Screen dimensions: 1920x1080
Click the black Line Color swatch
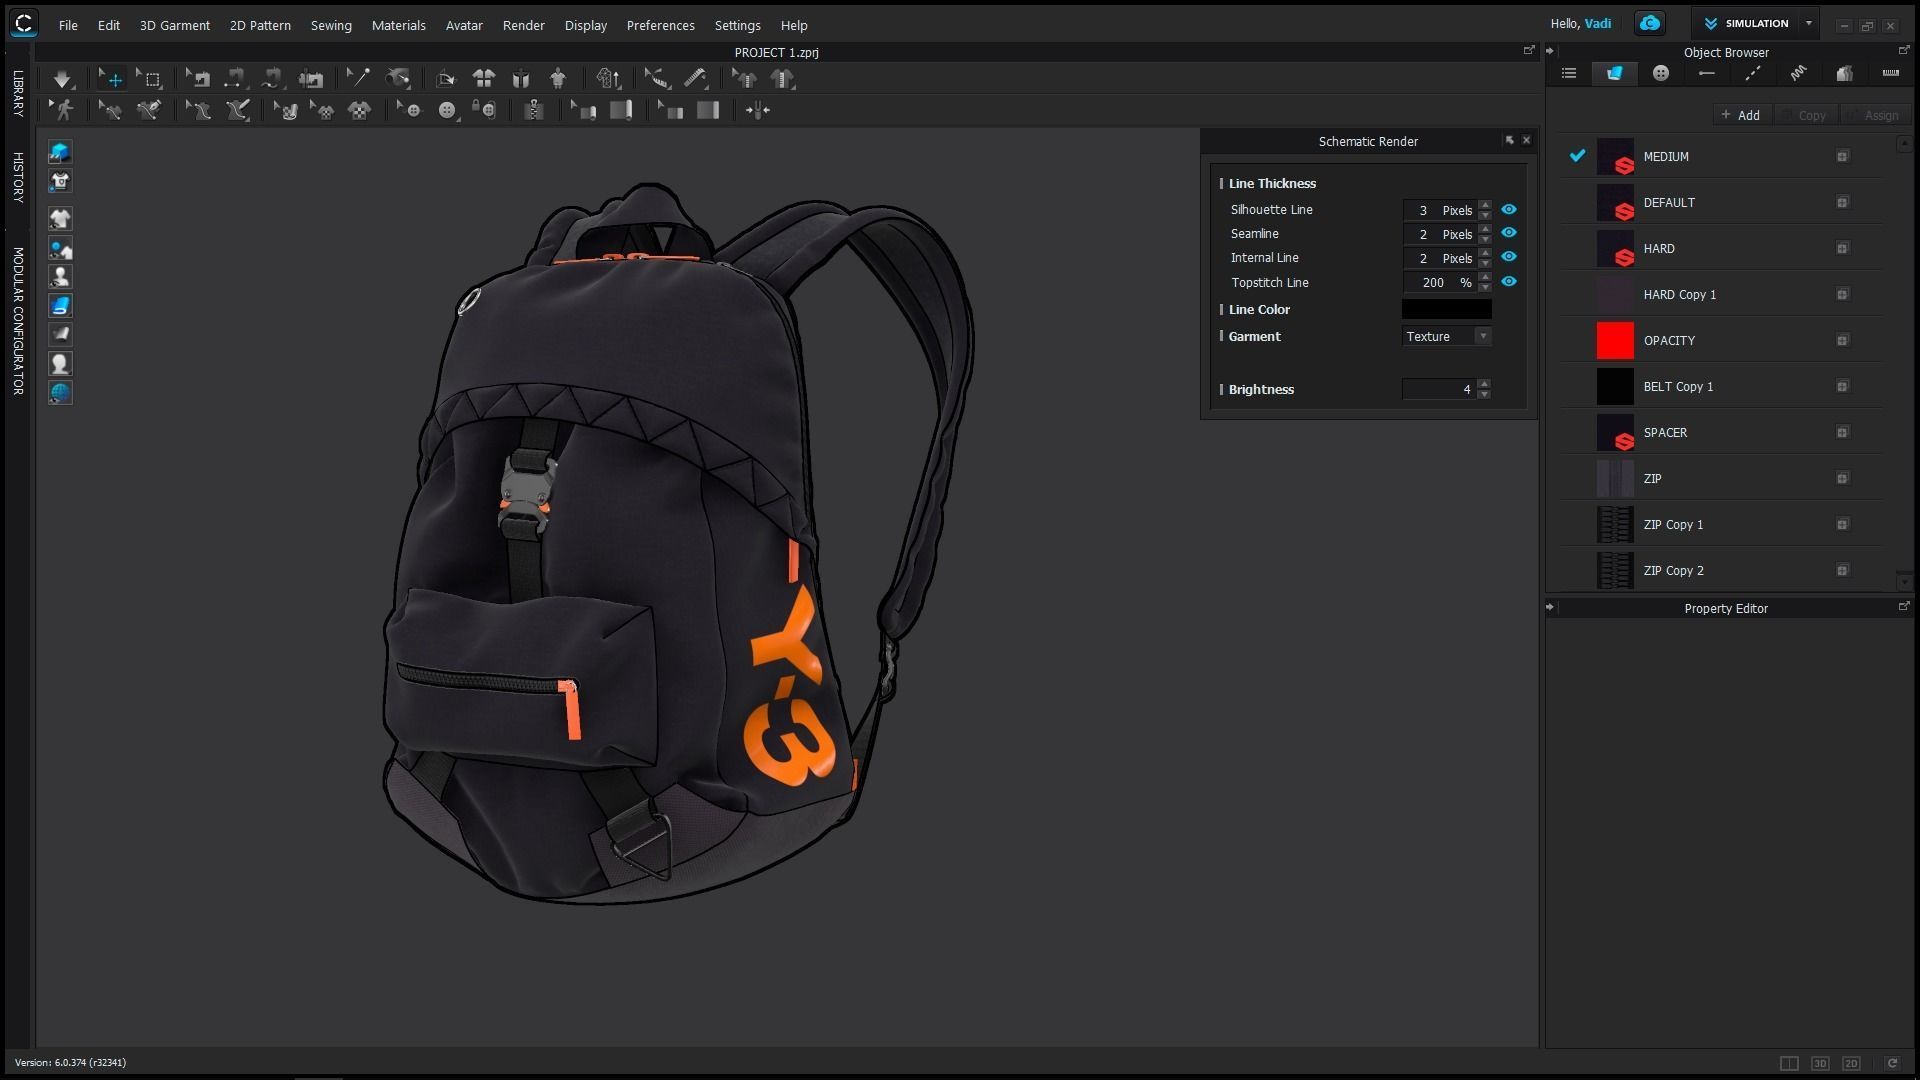[1446, 309]
